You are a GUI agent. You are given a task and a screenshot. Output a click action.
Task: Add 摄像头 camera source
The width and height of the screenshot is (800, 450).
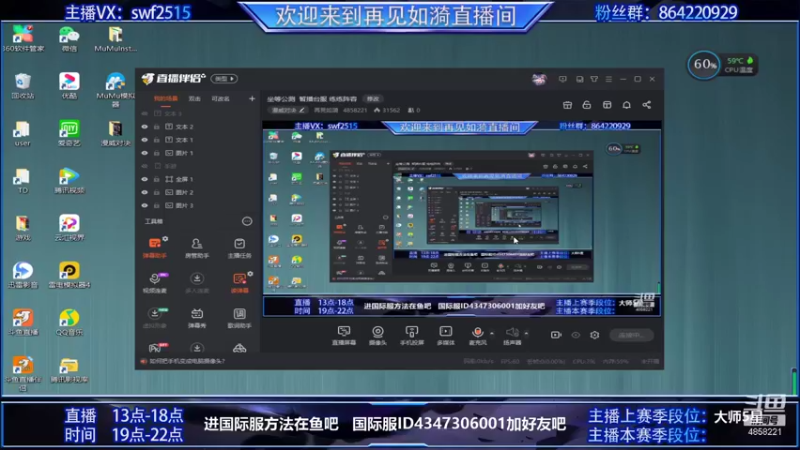[378, 335]
